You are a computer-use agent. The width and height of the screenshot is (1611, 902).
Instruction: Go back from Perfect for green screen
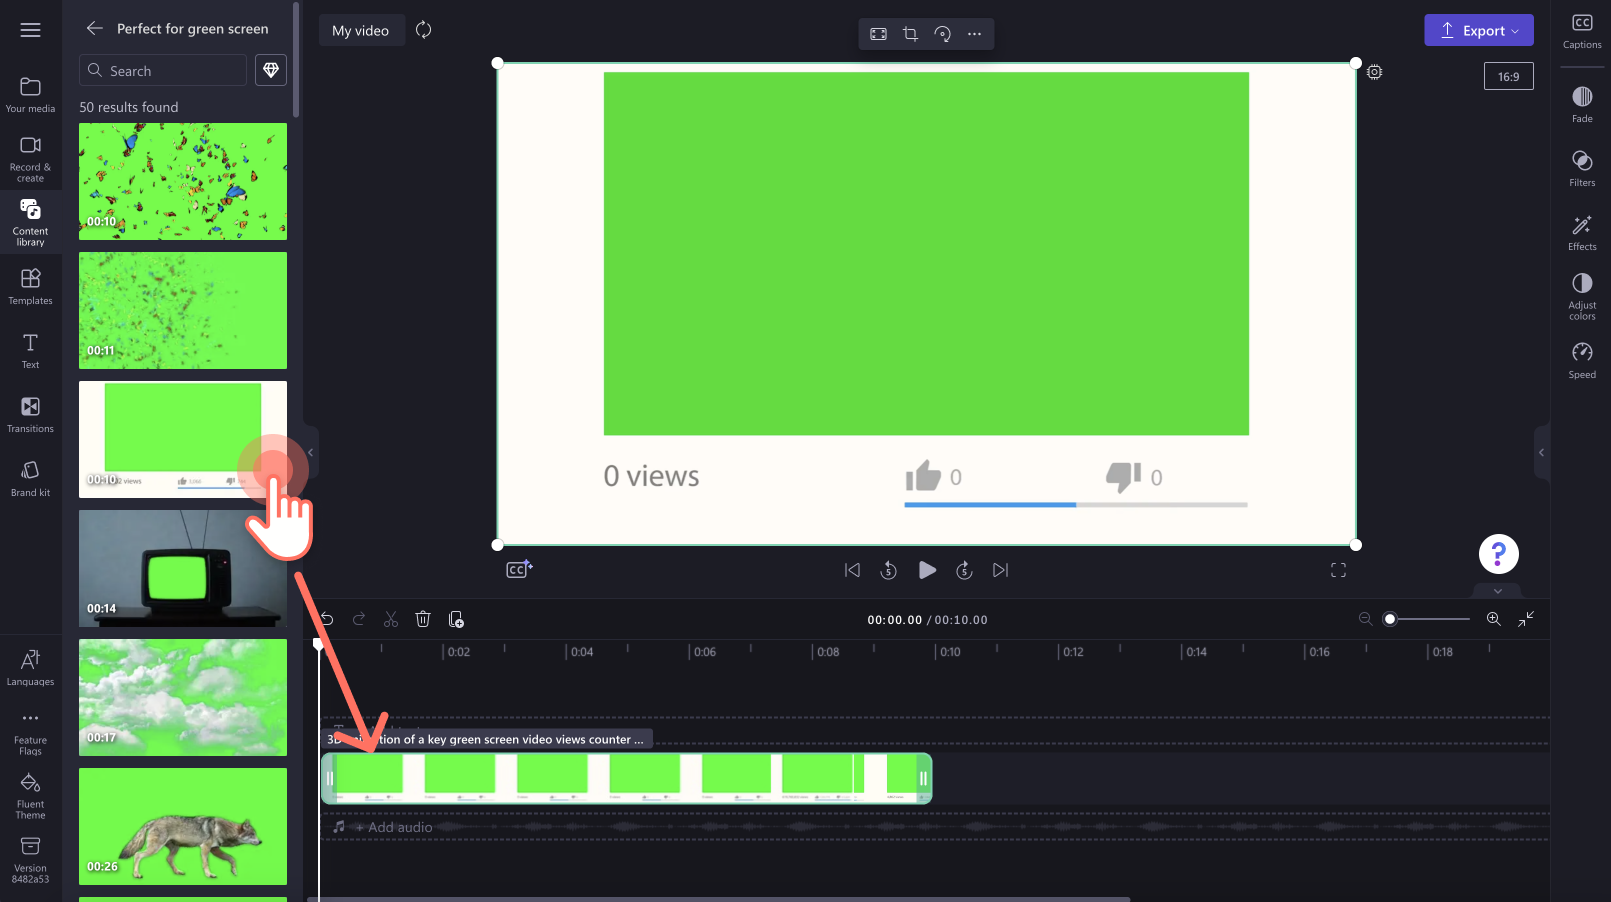tap(94, 29)
